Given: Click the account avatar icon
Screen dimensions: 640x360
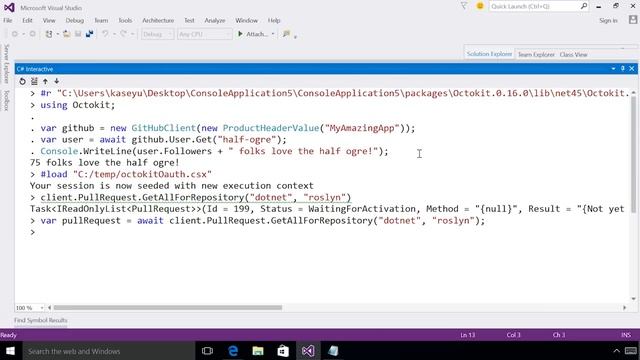Looking at the screenshot, I should [633, 20].
